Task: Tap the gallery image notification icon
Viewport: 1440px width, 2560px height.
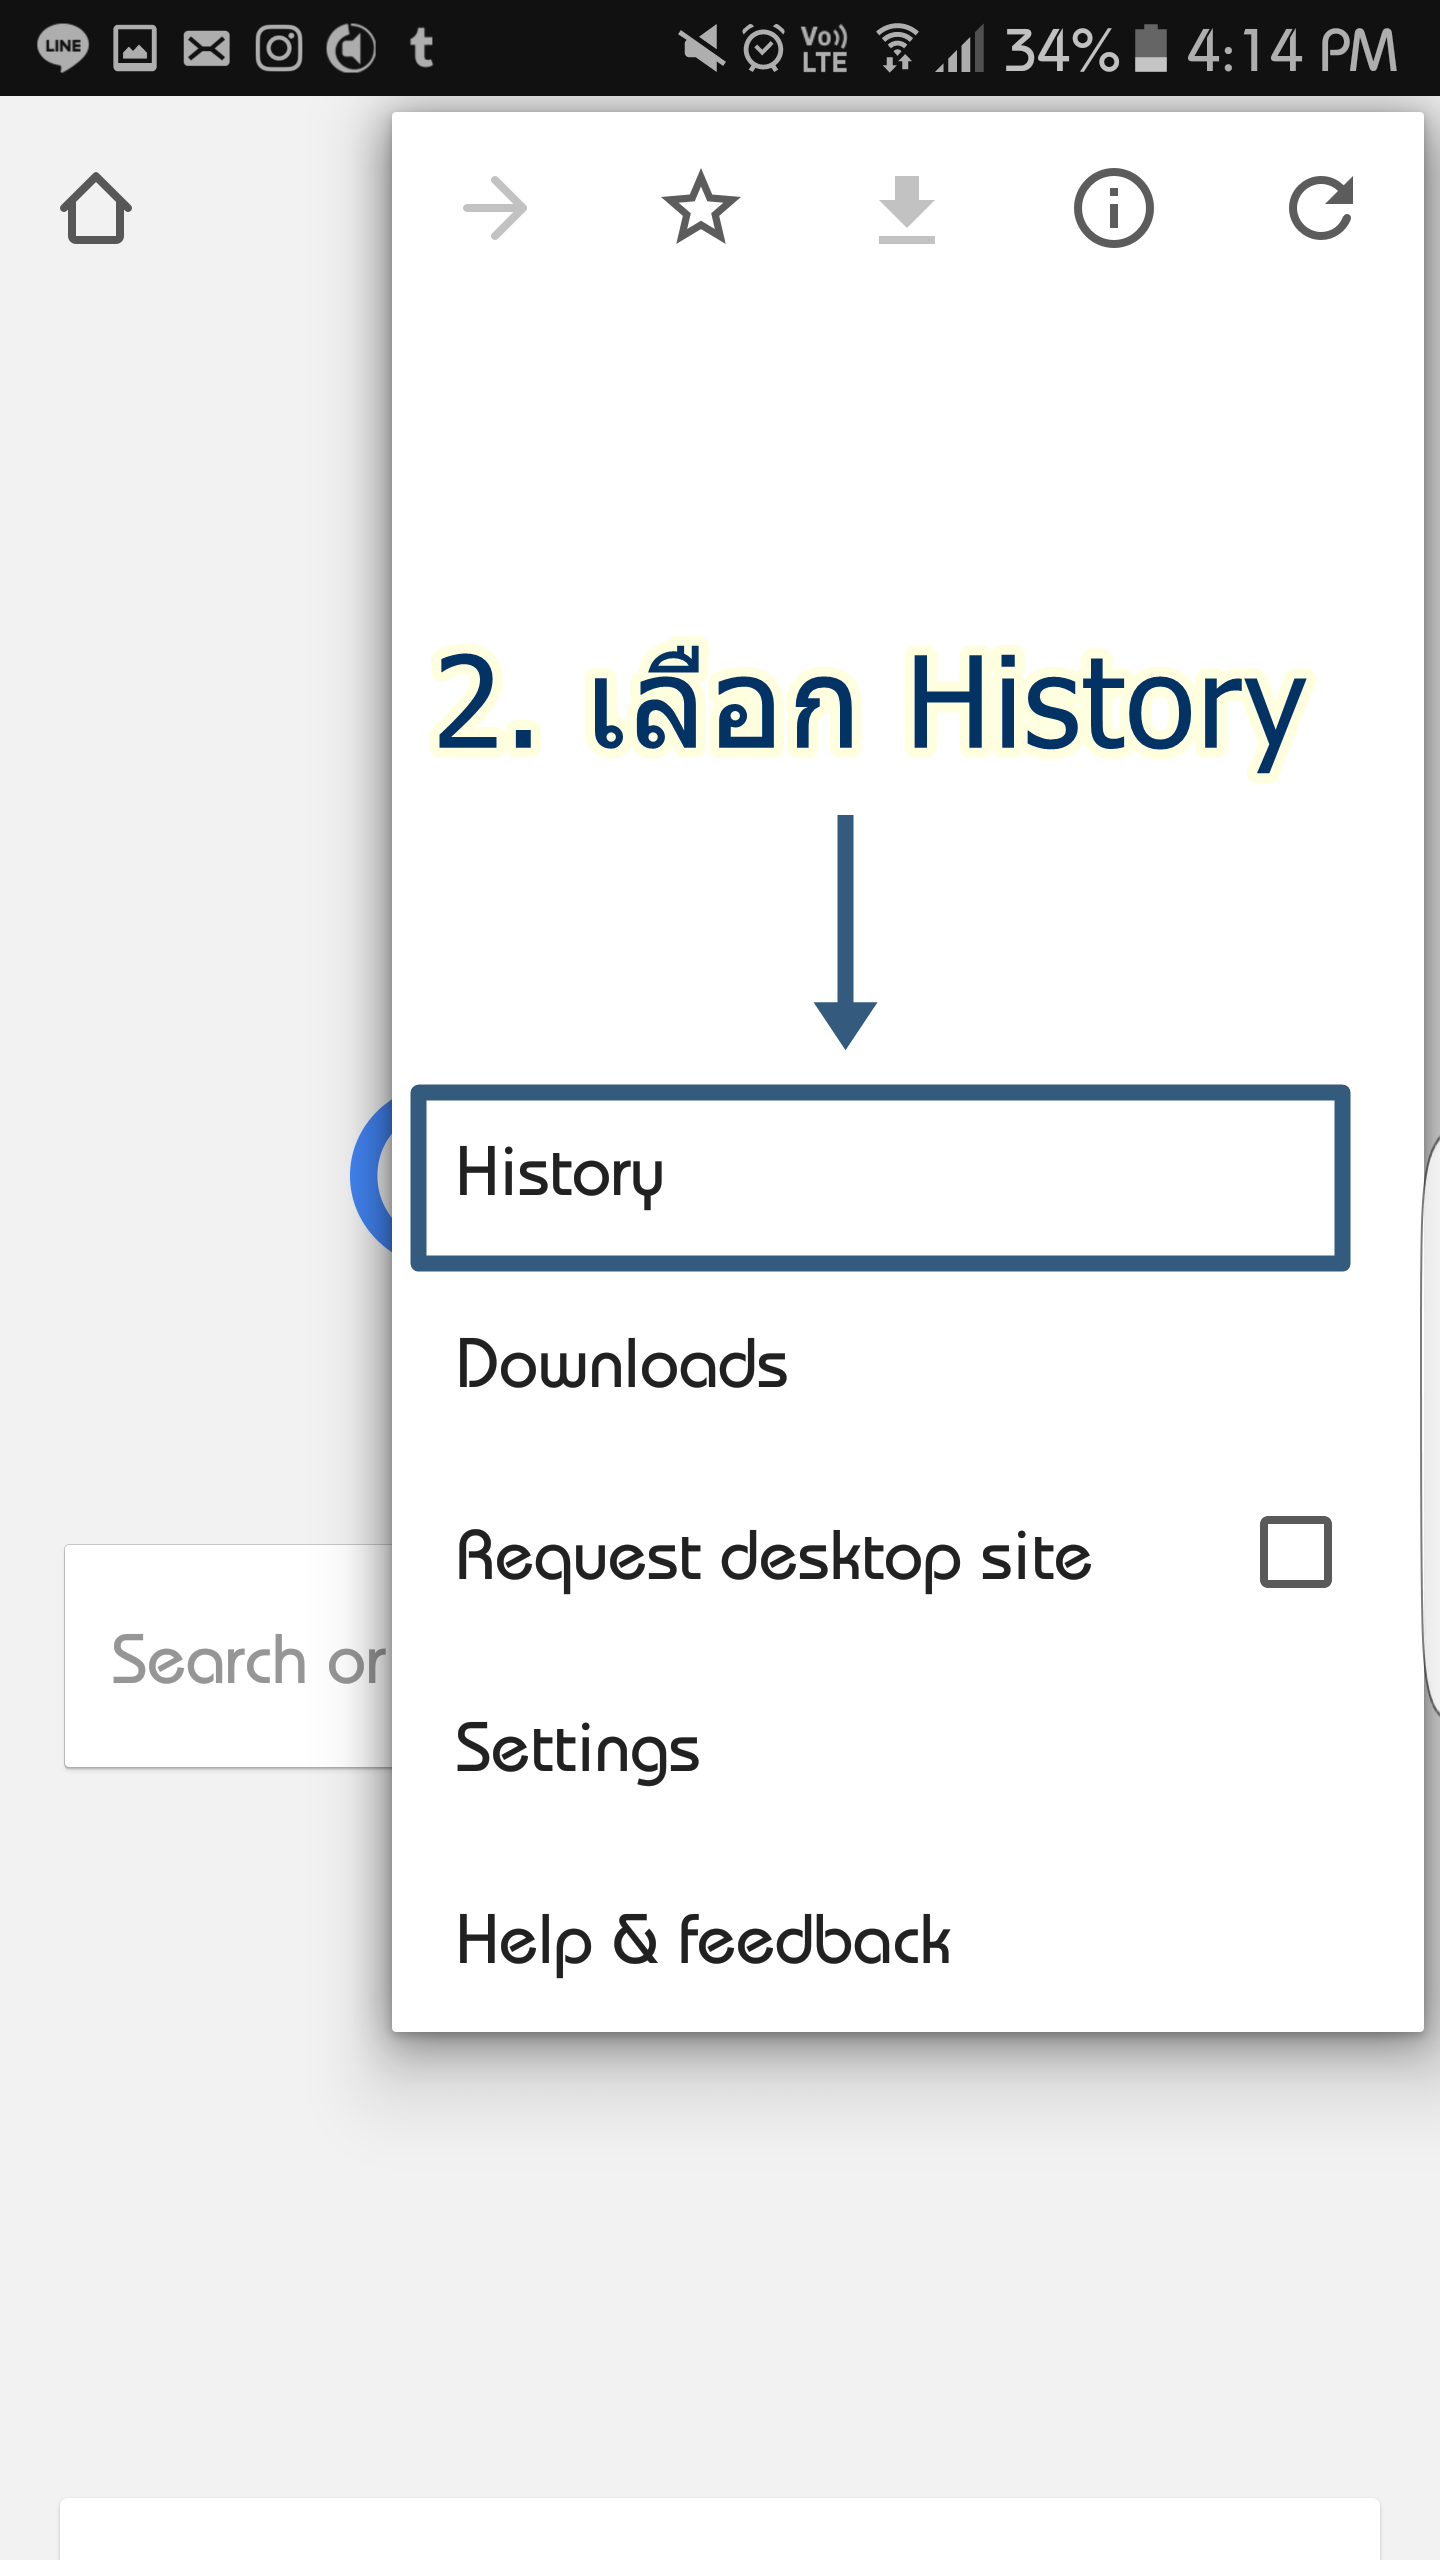Action: (x=135, y=48)
